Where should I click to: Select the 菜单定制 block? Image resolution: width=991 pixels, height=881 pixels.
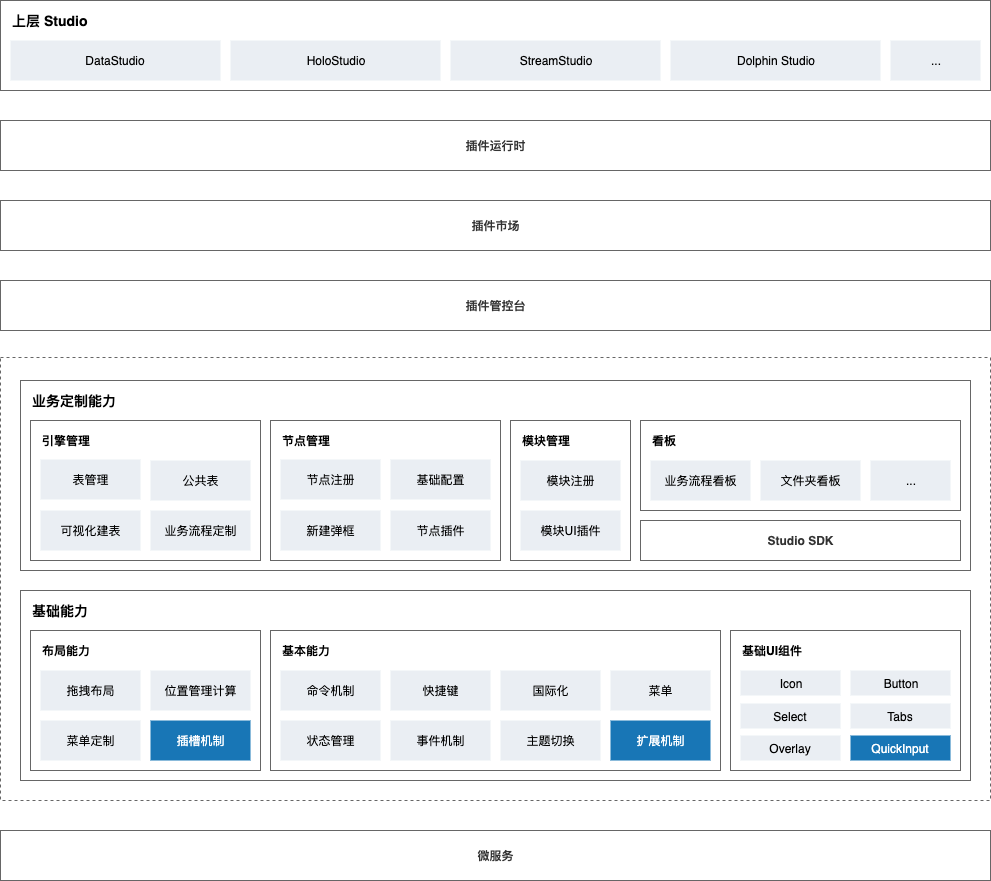coord(90,740)
